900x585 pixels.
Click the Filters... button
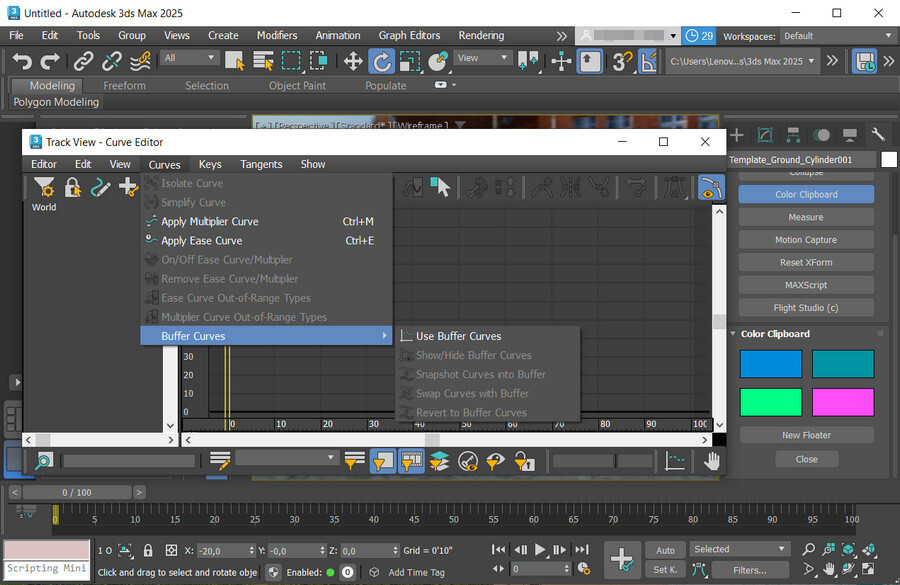click(x=750, y=570)
